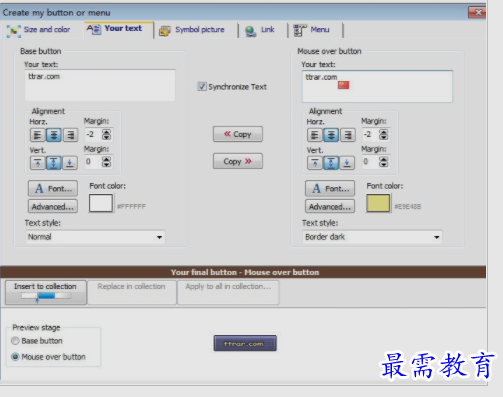Align Base button text to bottom
Viewport: 503px width, 397px height.
(x=70, y=163)
